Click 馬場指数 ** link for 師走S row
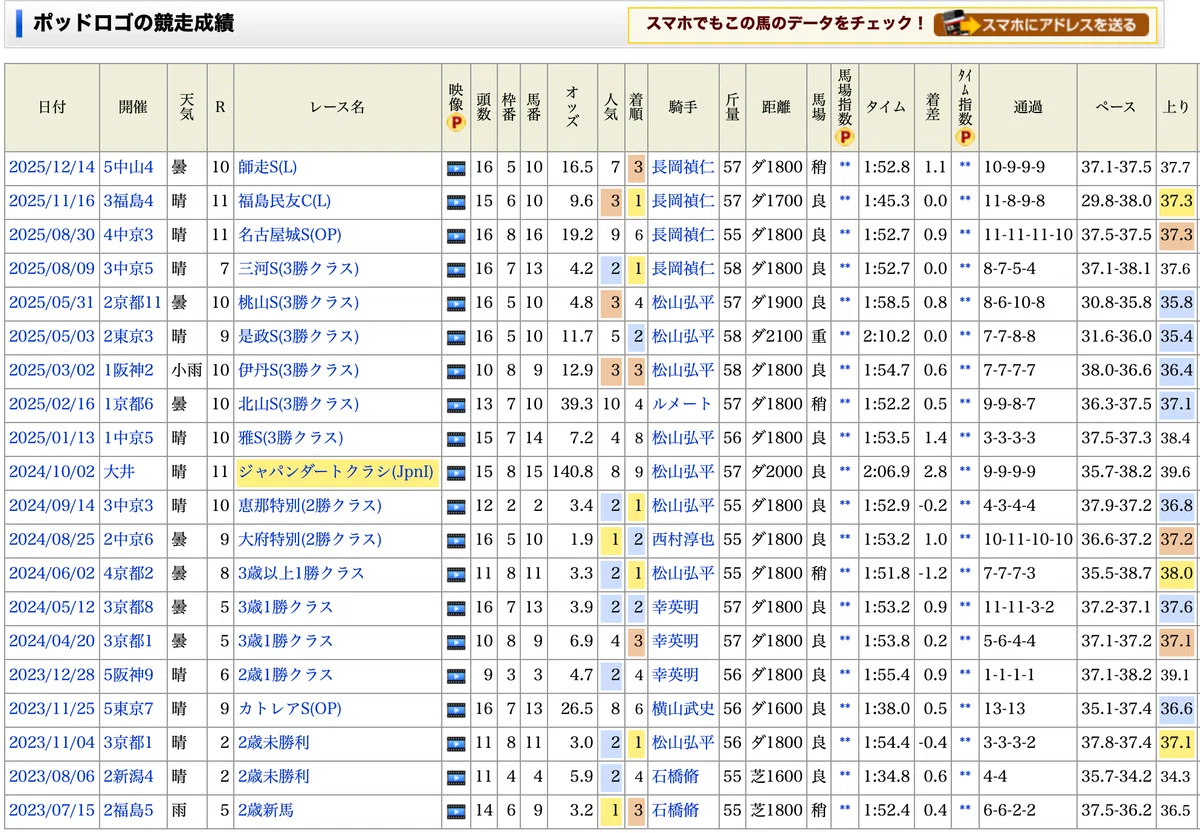 (x=845, y=168)
